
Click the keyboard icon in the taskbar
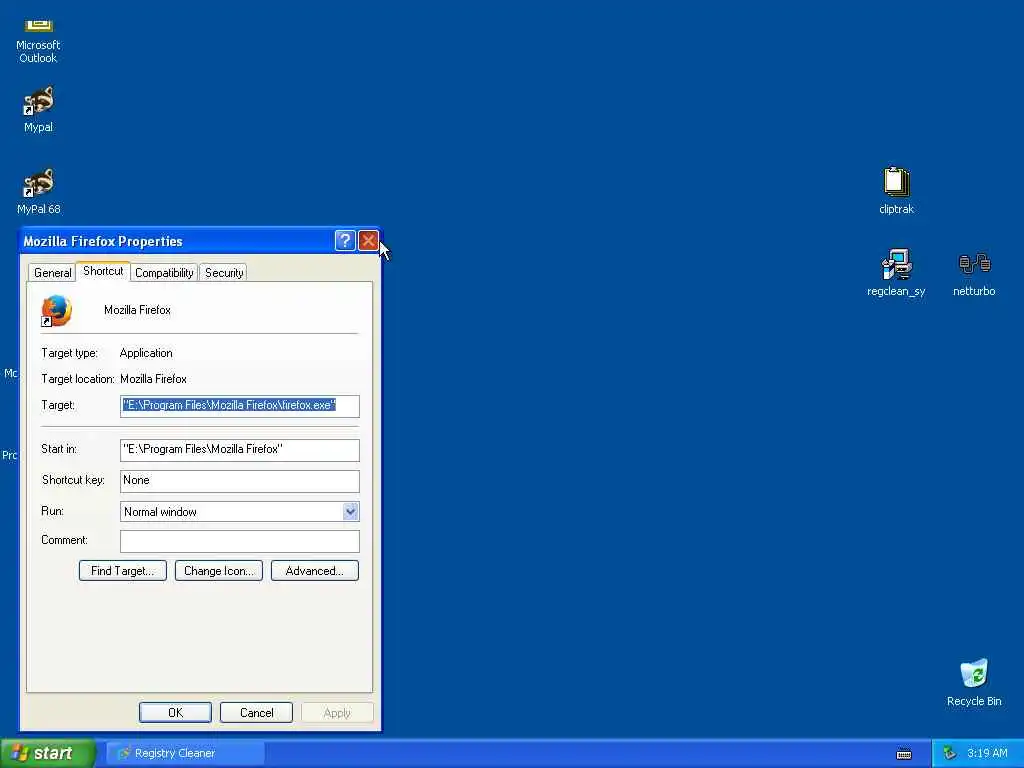(904, 754)
